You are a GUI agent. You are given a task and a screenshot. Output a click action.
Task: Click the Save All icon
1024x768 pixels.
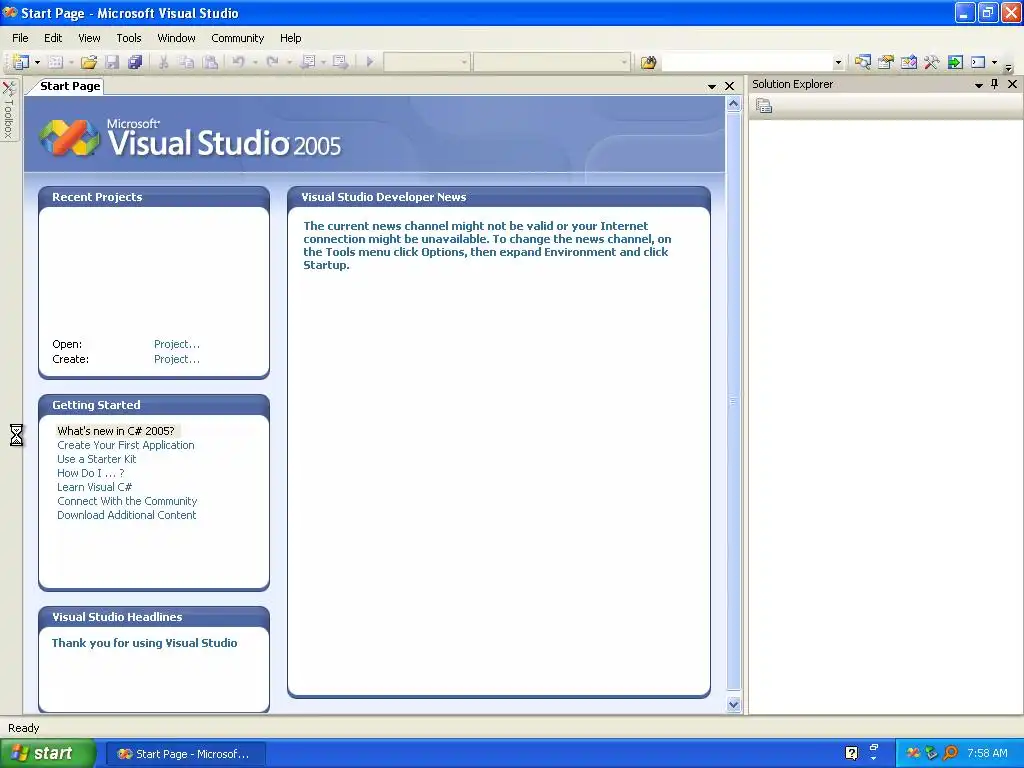coord(135,62)
